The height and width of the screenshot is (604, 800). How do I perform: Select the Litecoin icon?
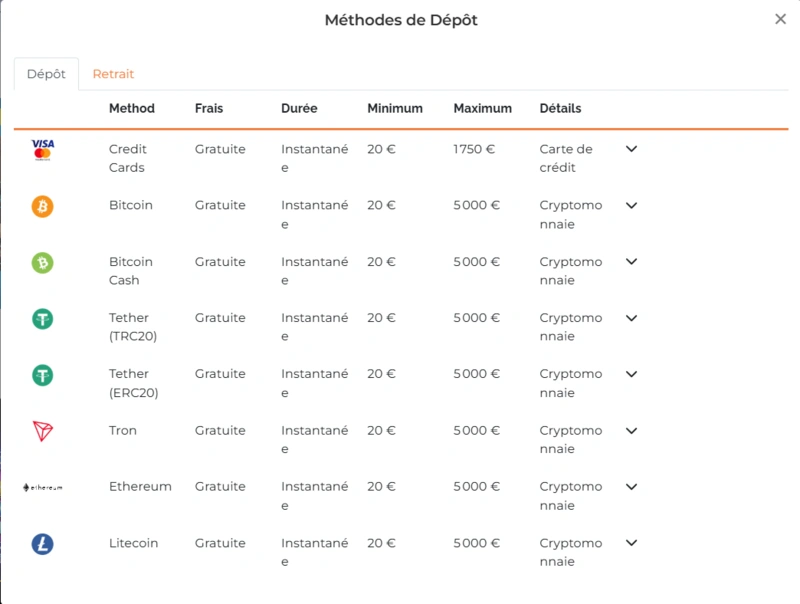click(x=41, y=543)
